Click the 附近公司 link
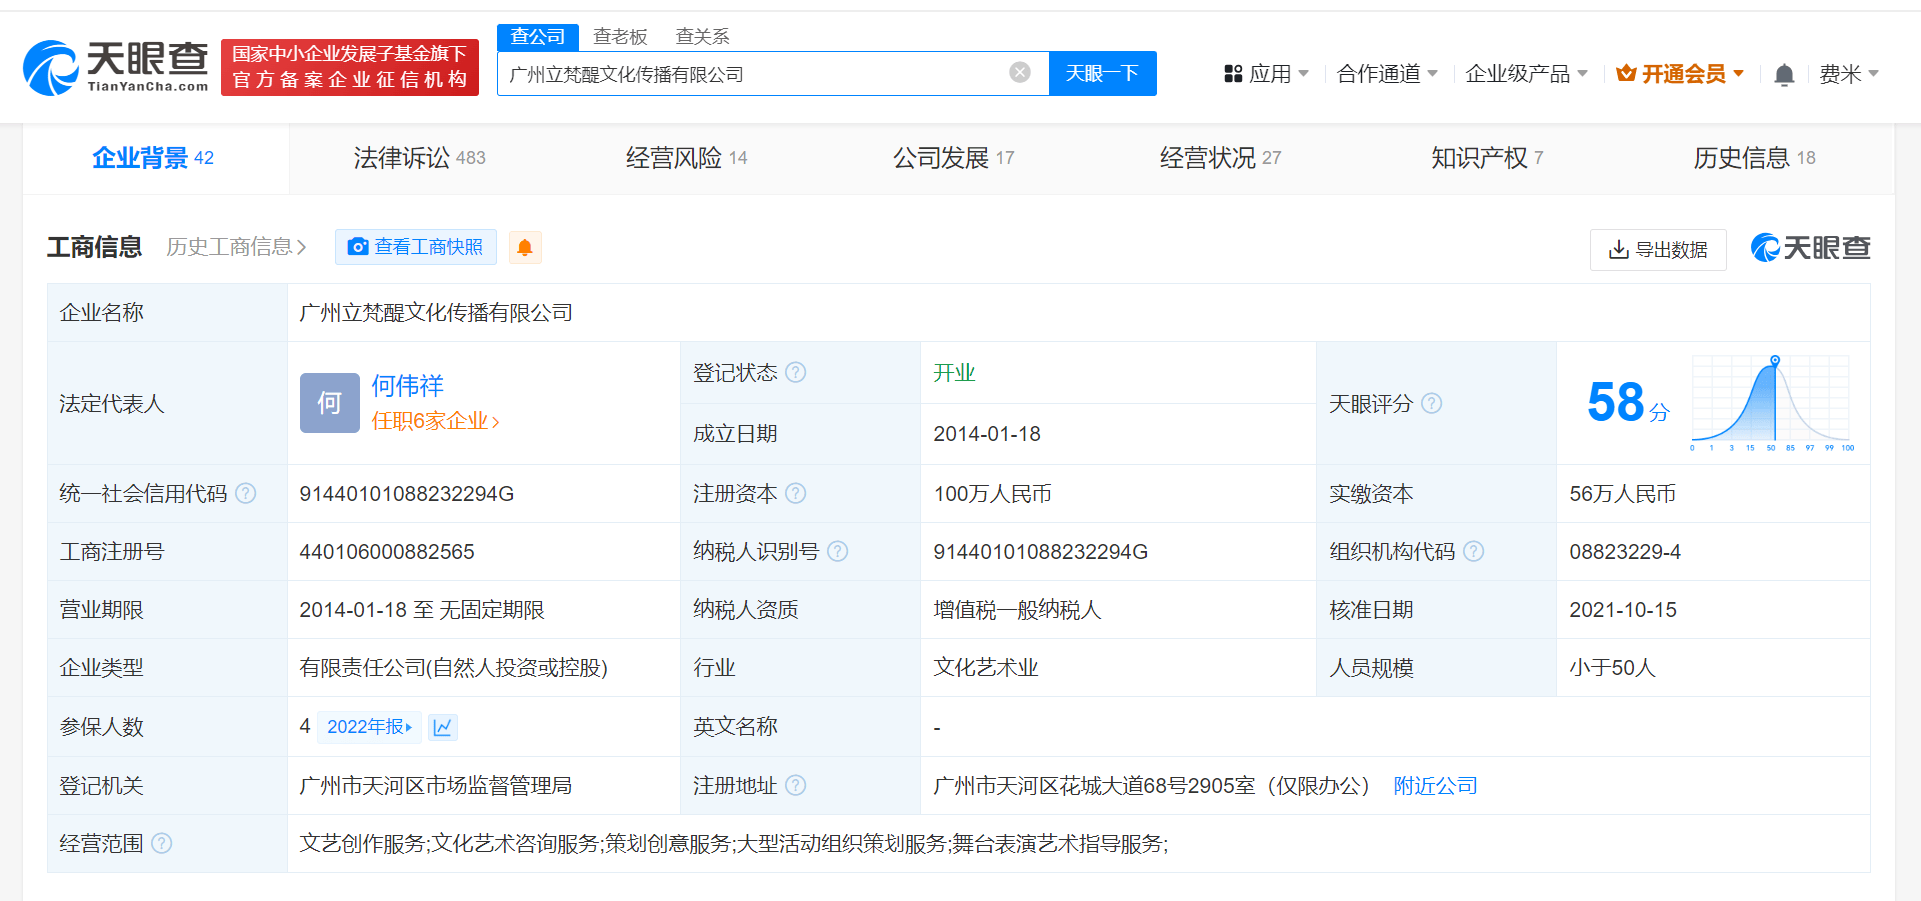The height and width of the screenshot is (901, 1921). point(1436,786)
